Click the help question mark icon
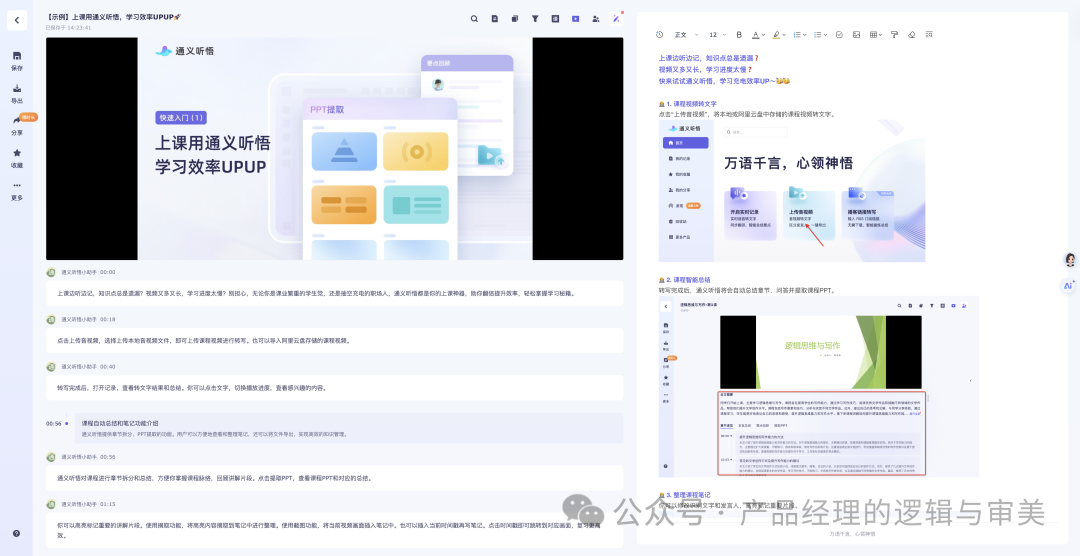Image resolution: width=1080 pixels, height=556 pixels. [17, 533]
